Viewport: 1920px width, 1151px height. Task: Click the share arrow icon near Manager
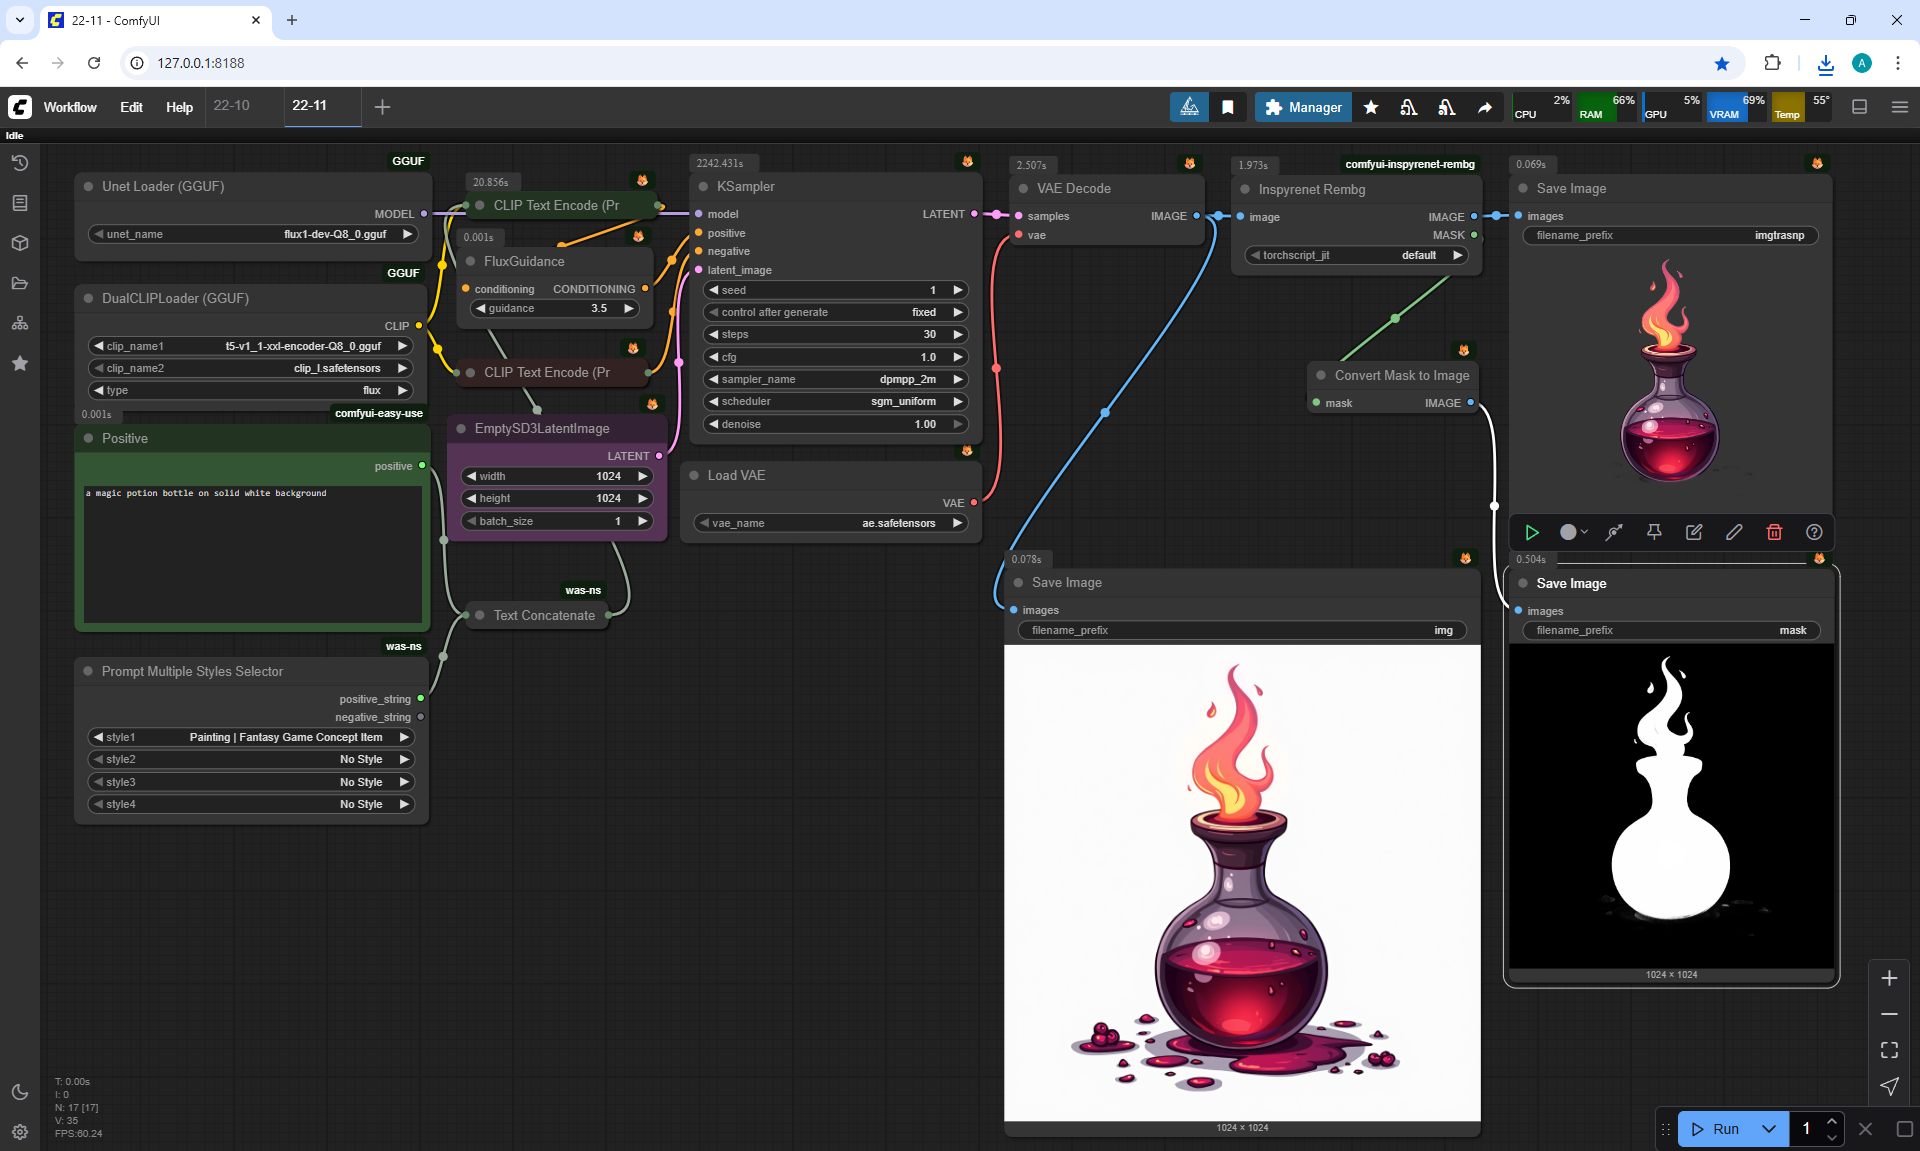coord(1485,107)
